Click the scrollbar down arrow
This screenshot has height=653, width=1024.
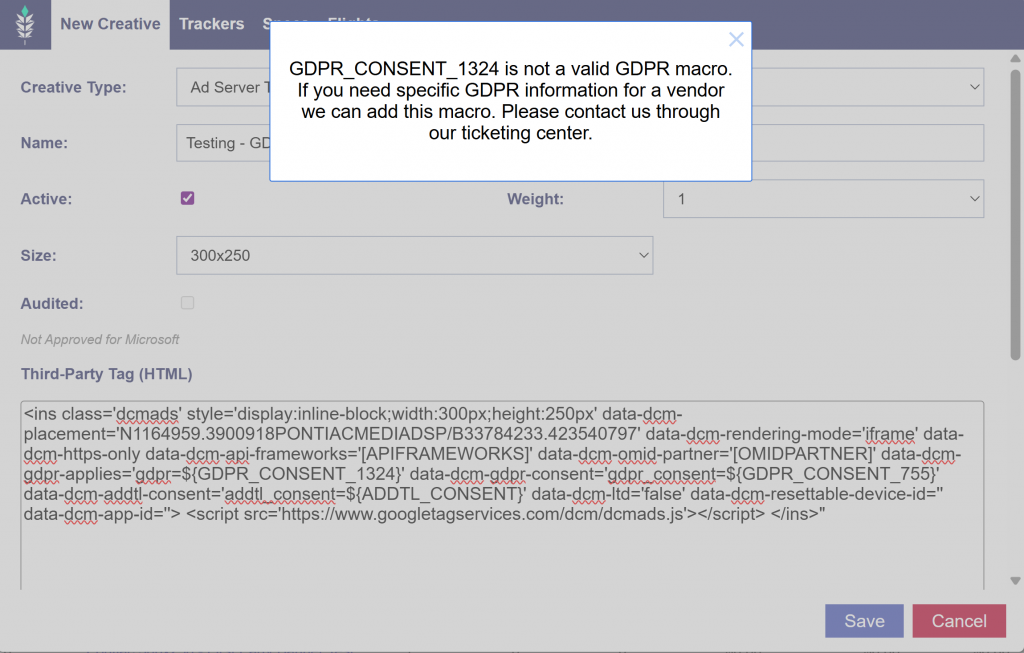click(1015, 580)
